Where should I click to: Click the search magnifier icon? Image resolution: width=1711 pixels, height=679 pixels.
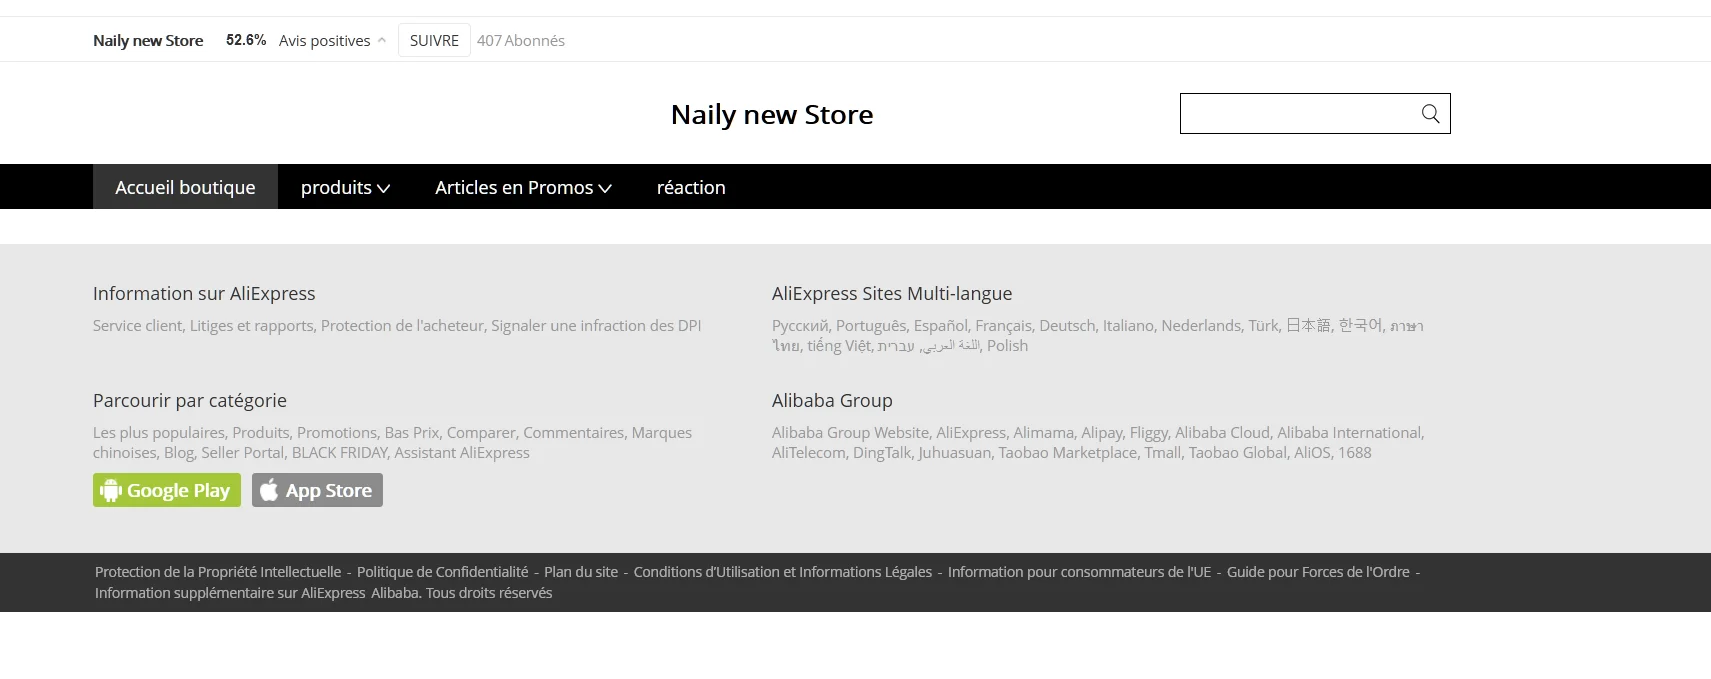click(1431, 114)
